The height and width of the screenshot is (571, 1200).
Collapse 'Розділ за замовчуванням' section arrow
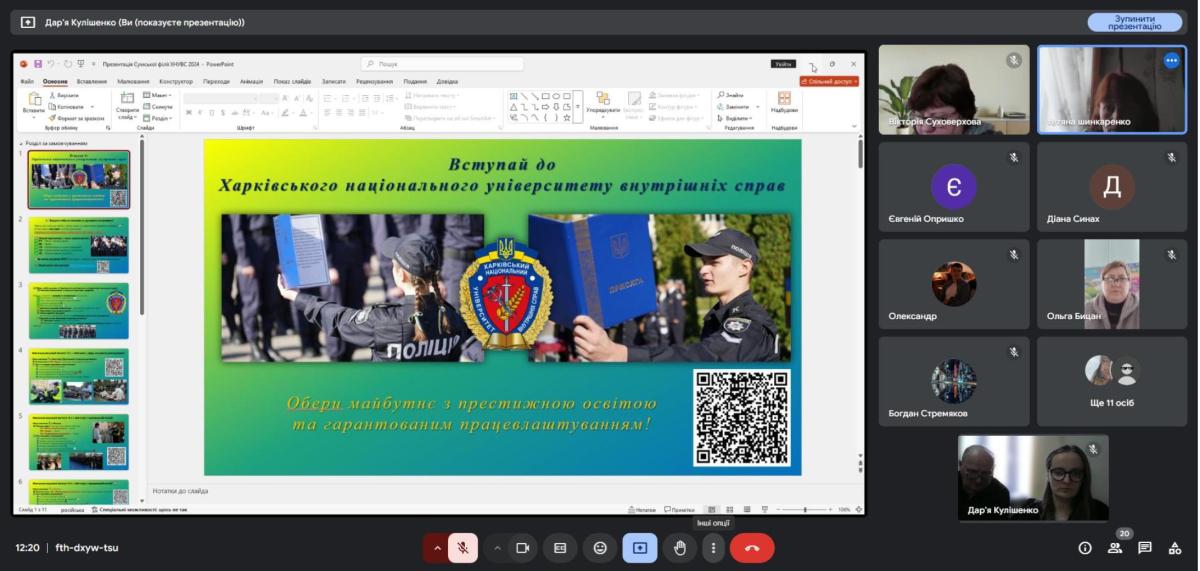(x=20, y=143)
